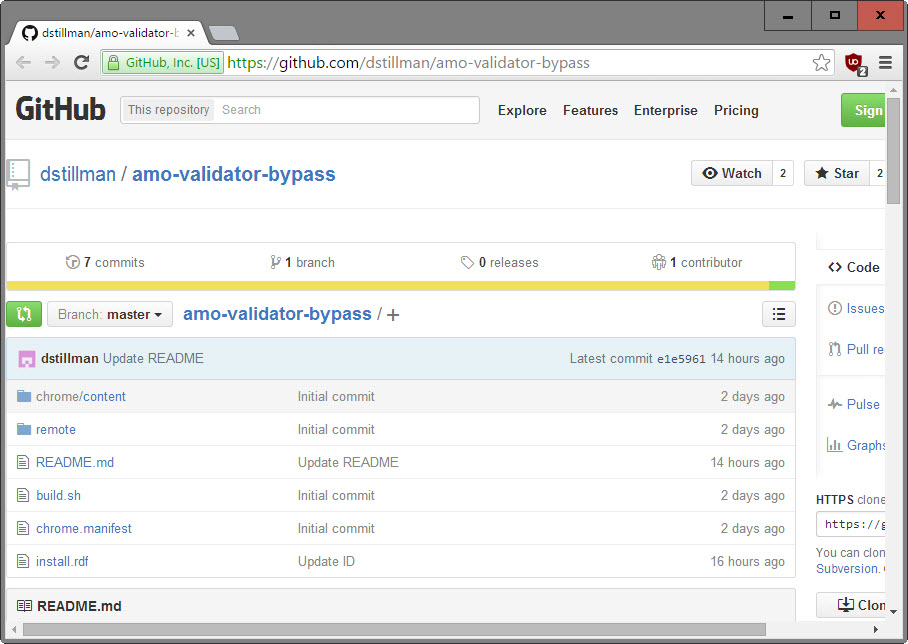Click the contributor people icon
The height and width of the screenshot is (644, 908).
tap(659, 262)
